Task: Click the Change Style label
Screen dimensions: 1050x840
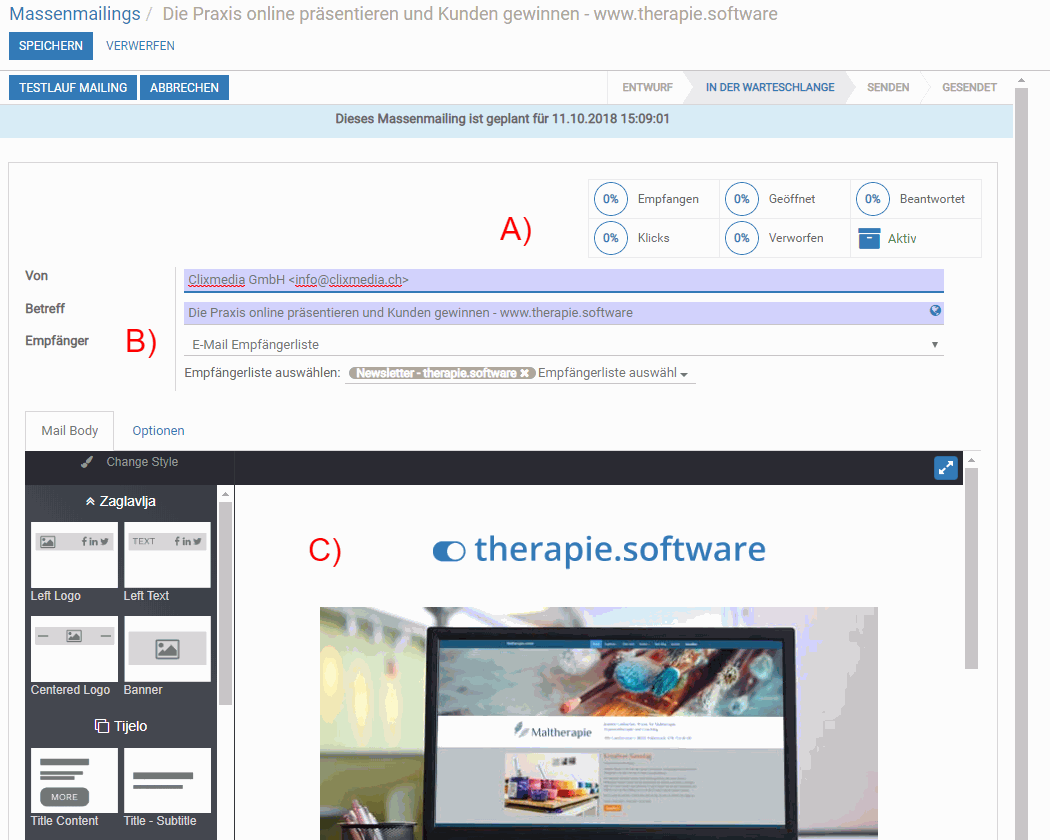Action: click(x=142, y=462)
